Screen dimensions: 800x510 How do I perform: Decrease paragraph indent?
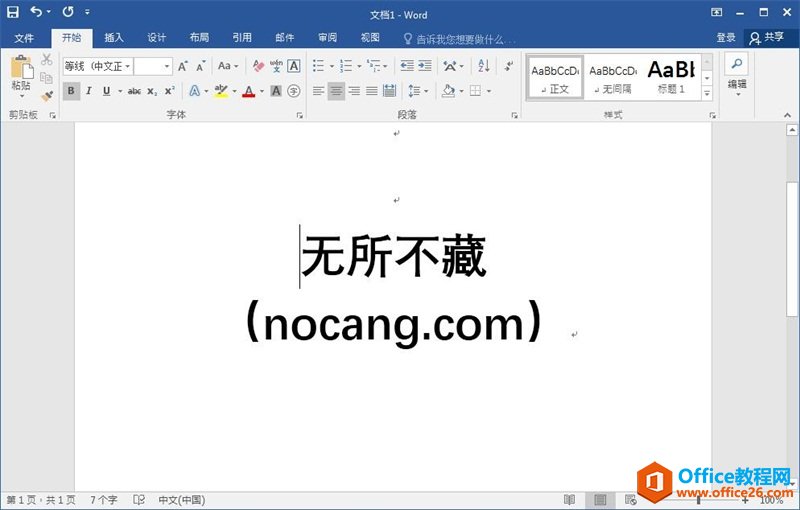tap(407, 66)
